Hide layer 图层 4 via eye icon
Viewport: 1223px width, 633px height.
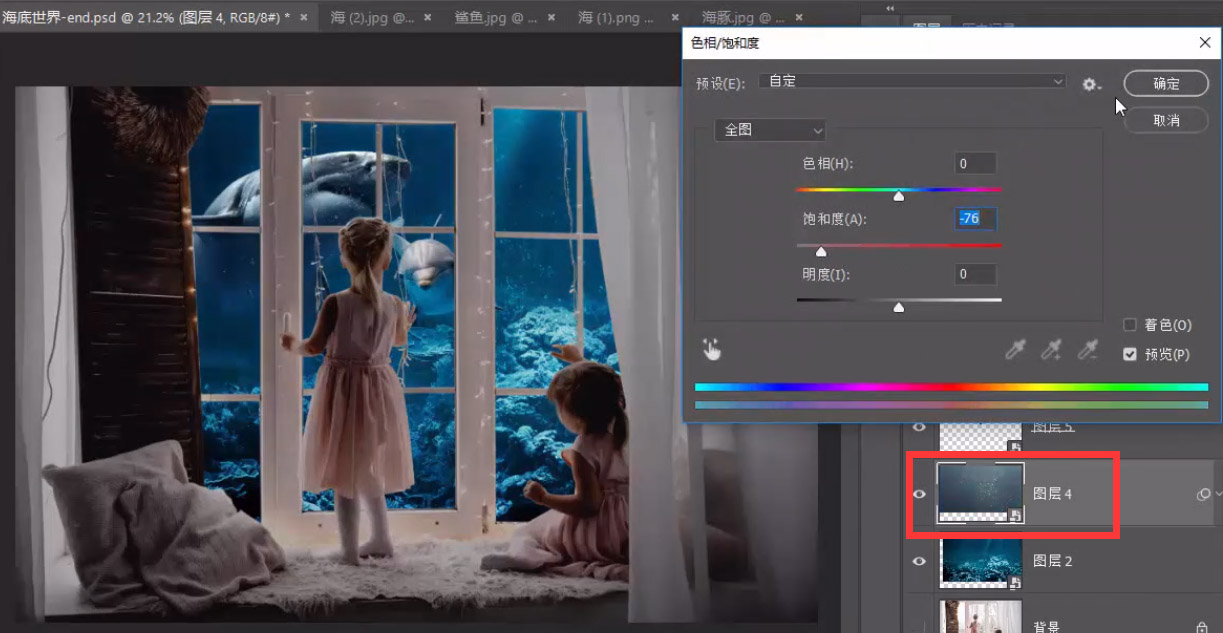pos(919,494)
